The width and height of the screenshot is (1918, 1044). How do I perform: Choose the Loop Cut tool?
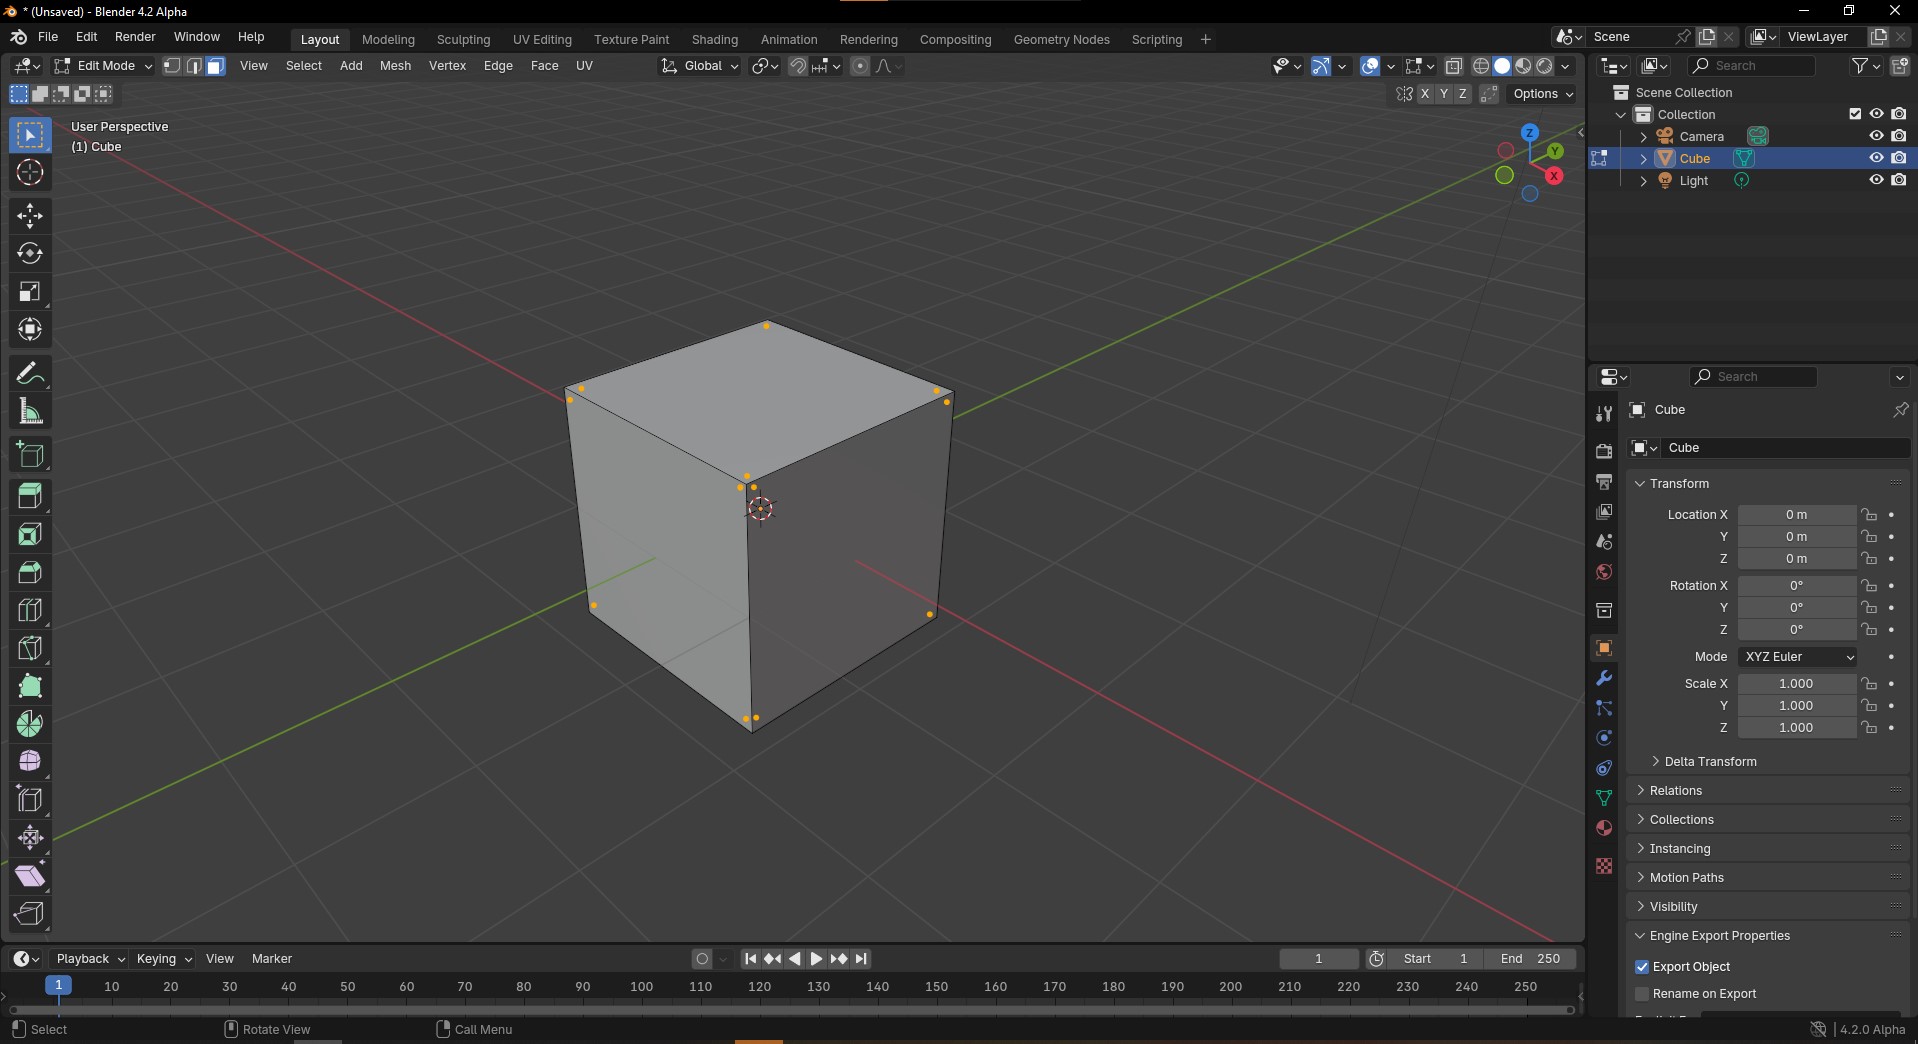tap(30, 610)
